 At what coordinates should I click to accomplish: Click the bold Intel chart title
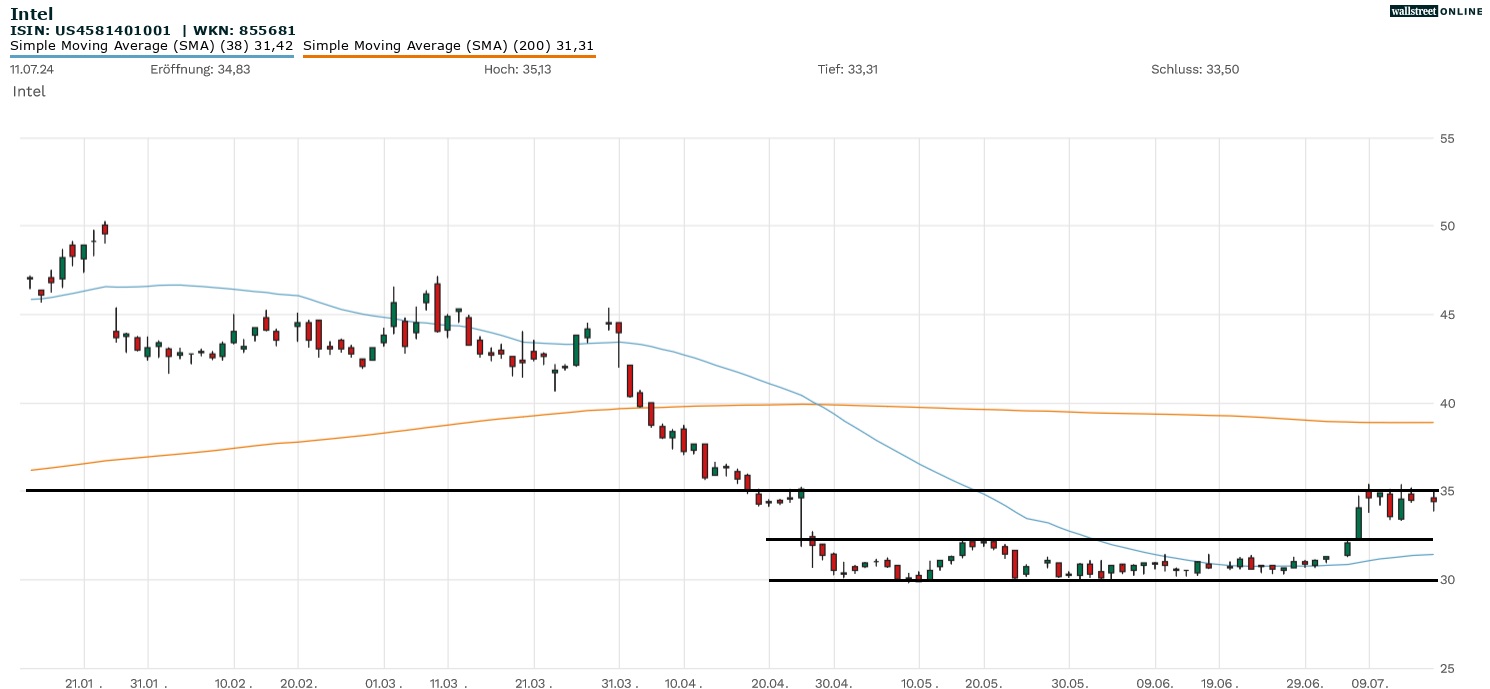31,14
